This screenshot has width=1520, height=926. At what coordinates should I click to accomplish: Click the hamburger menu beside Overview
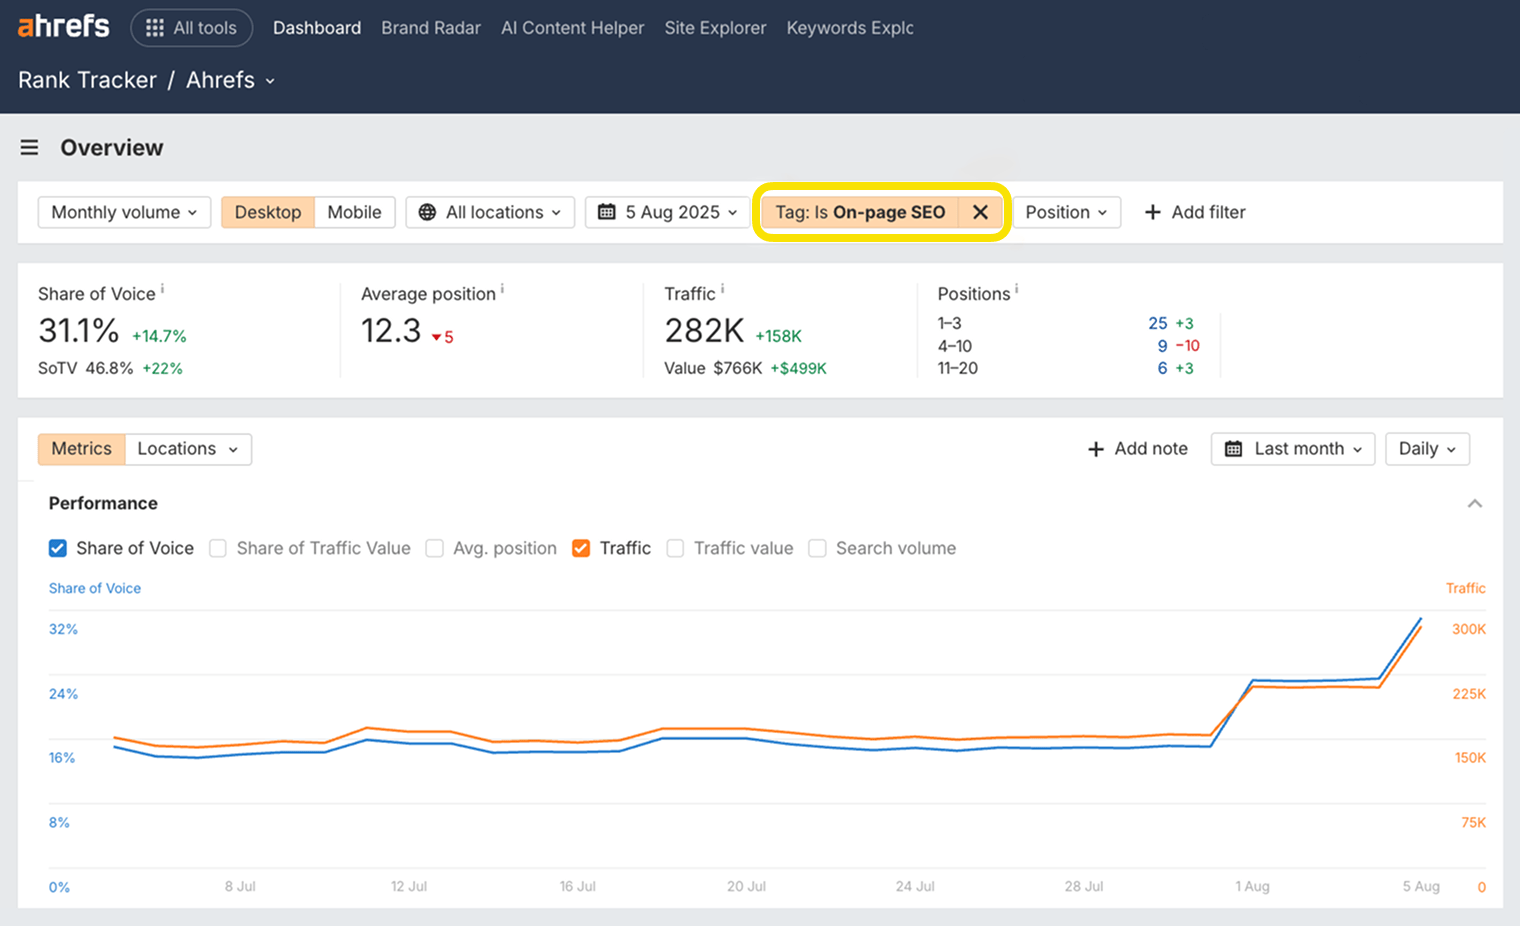coord(29,147)
